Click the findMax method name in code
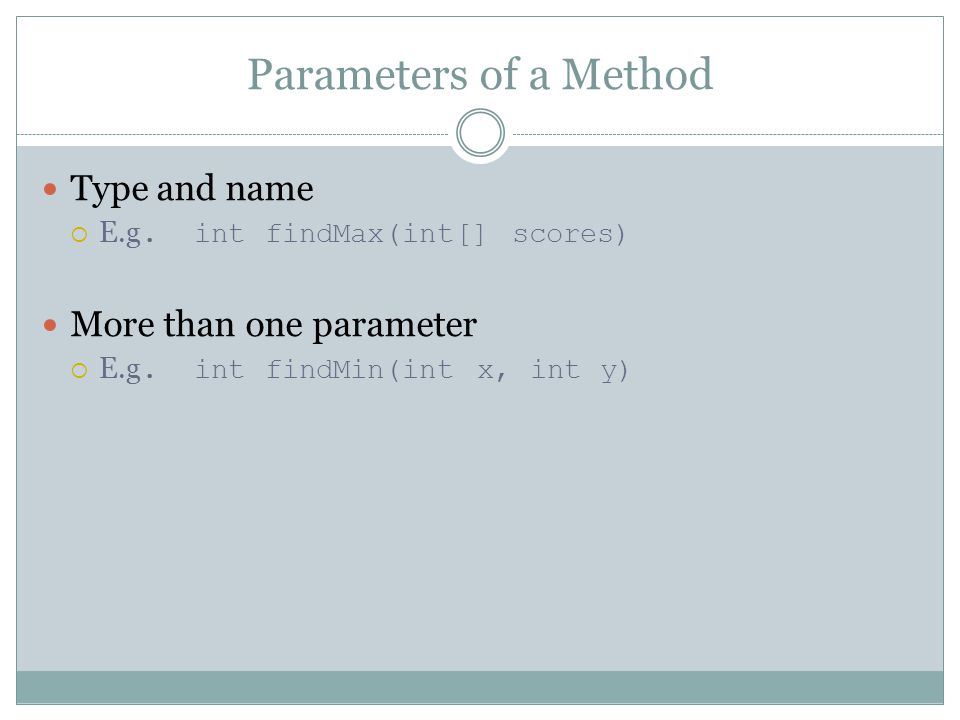 pyautogui.click(x=324, y=234)
